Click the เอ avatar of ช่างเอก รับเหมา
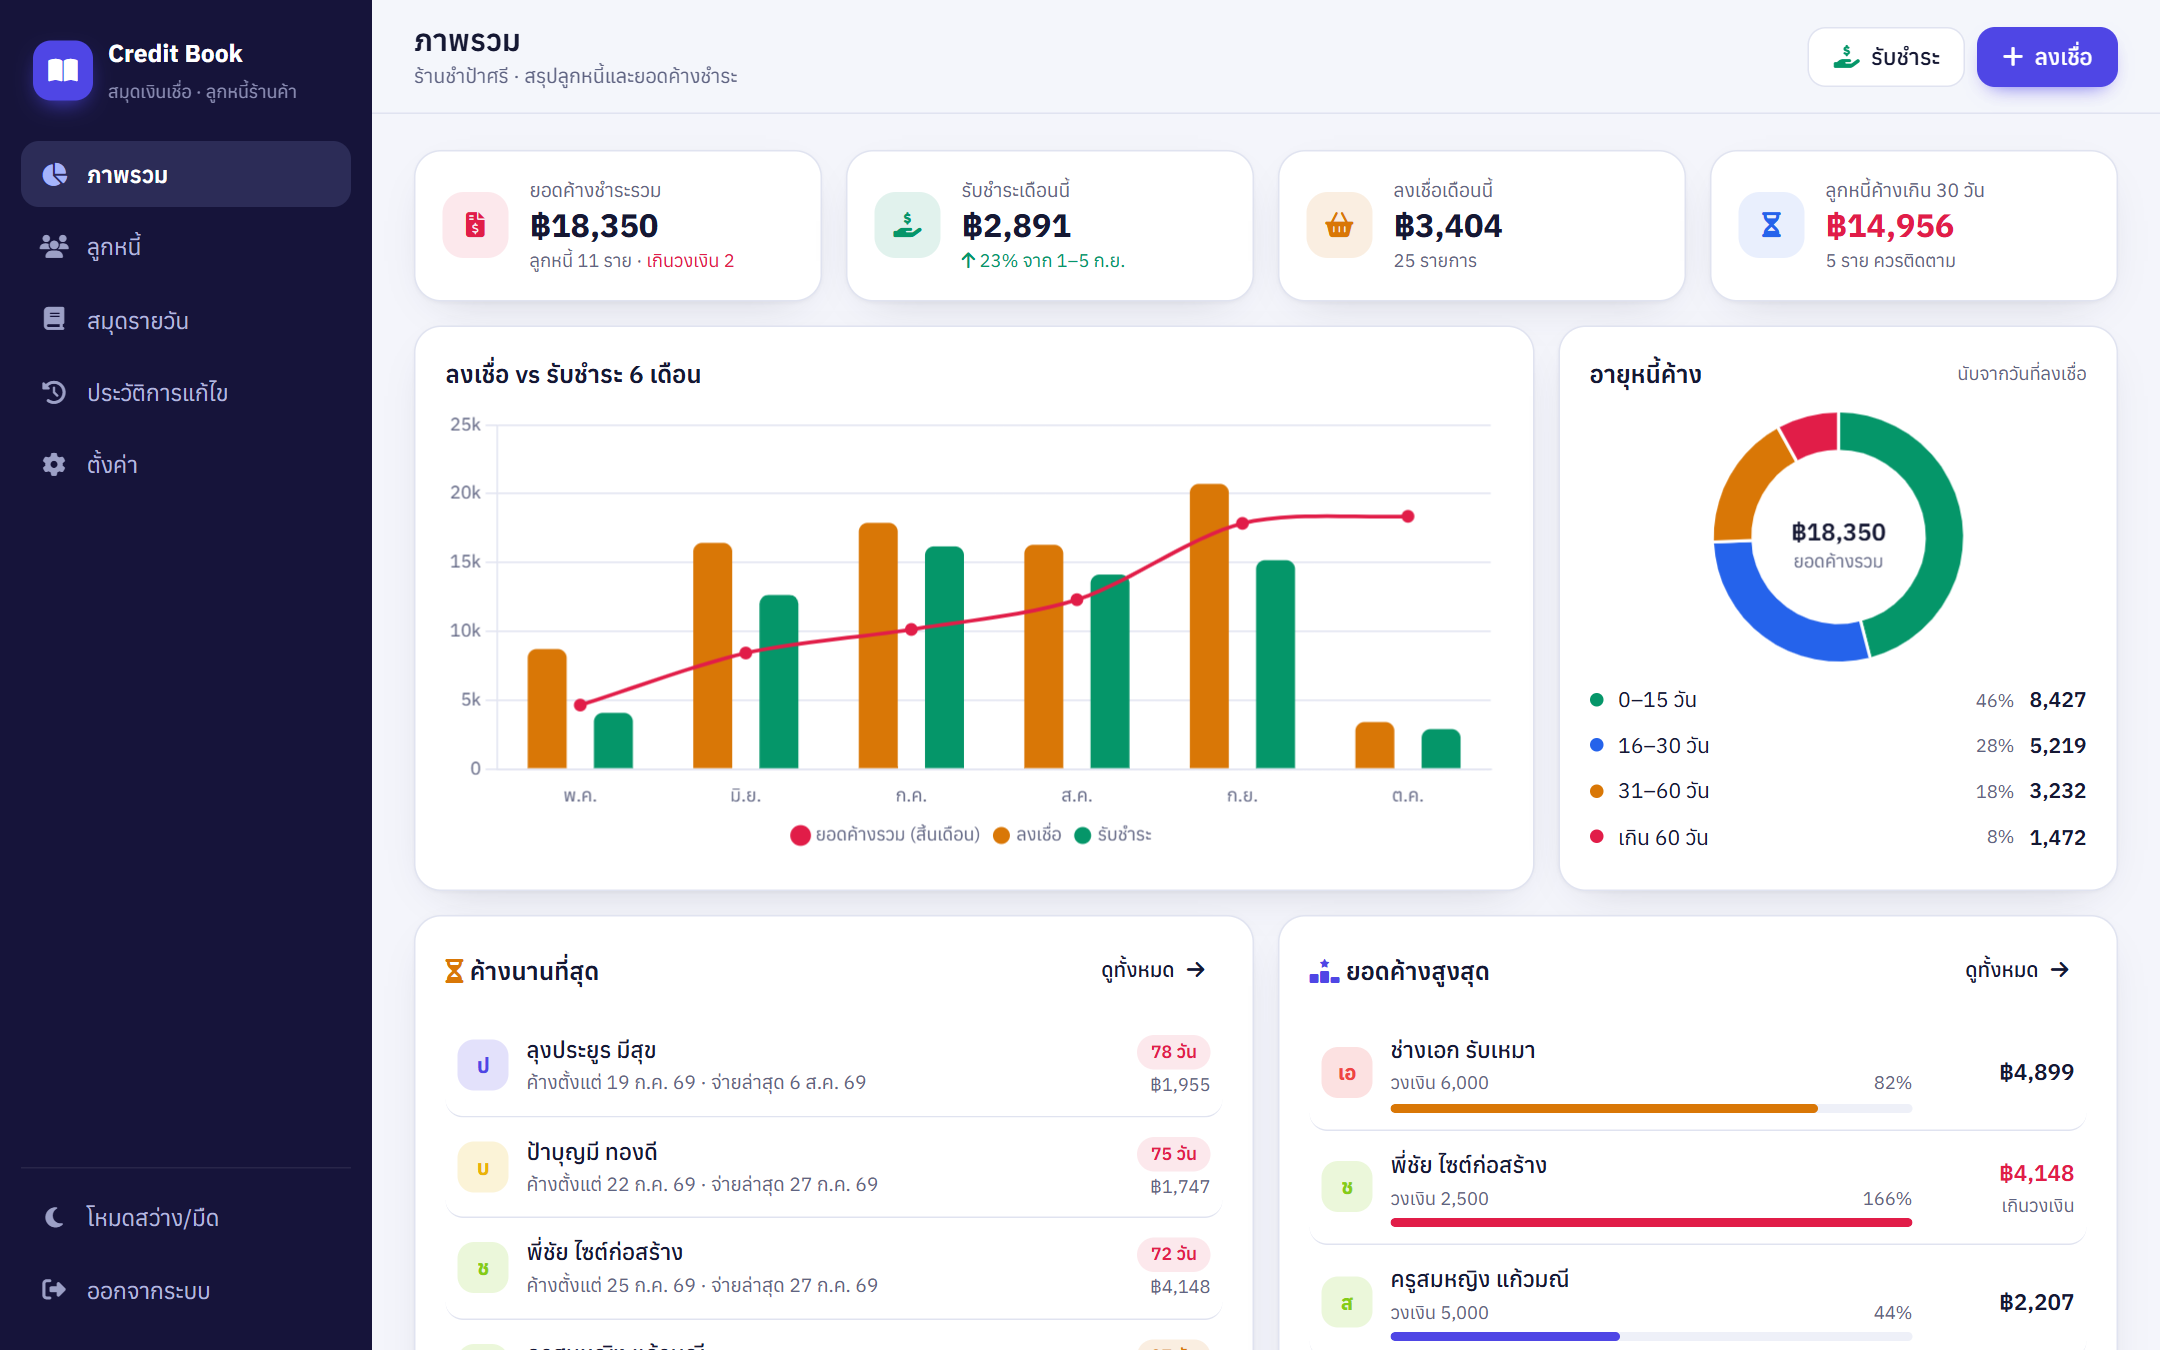 click(1347, 1073)
